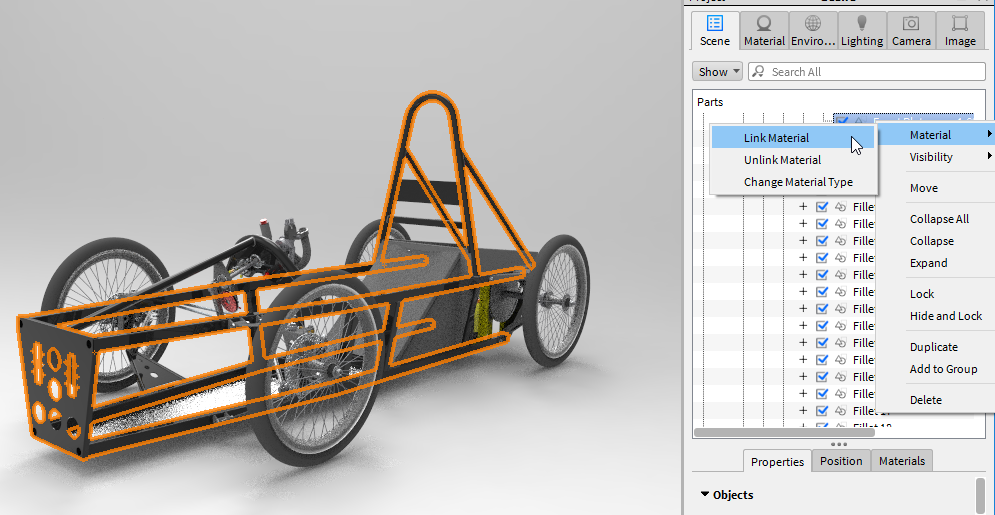Image resolution: width=995 pixels, height=515 pixels.
Task: Toggle the bottom fully visible Fillet checkbox
Action: click(822, 410)
